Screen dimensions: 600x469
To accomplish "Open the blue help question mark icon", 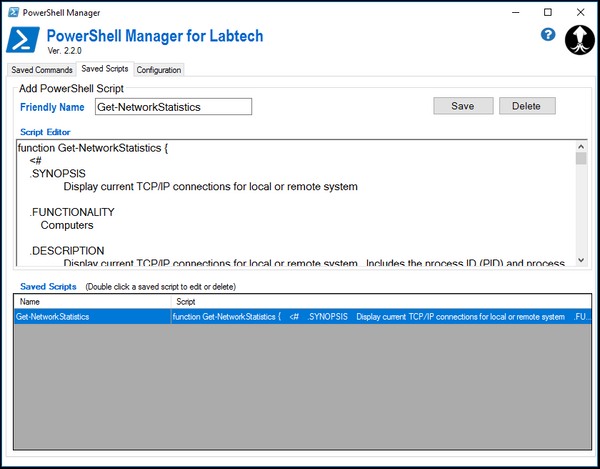I will [x=548, y=35].
